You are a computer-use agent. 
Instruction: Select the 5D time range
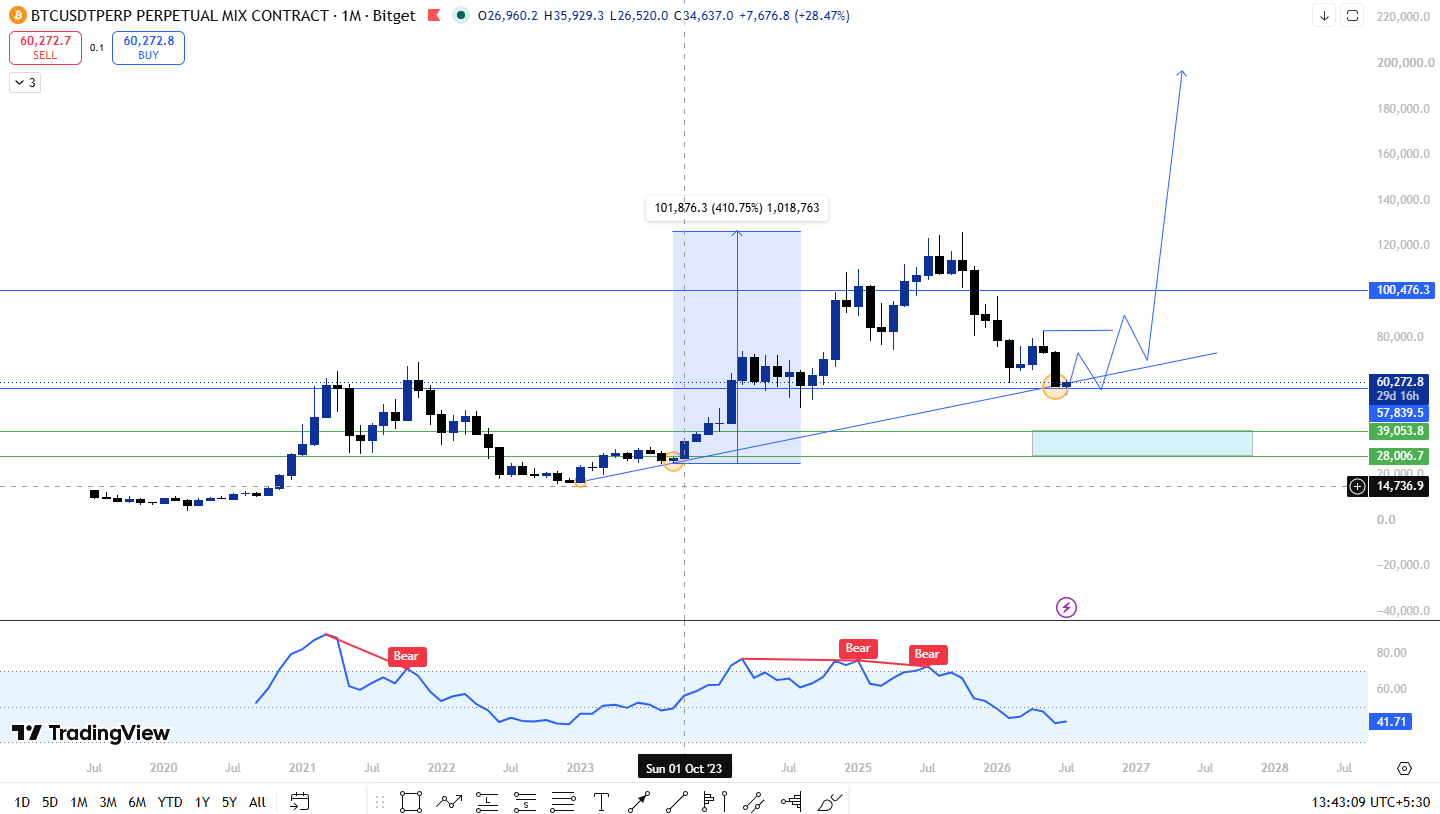coord(50,801)
